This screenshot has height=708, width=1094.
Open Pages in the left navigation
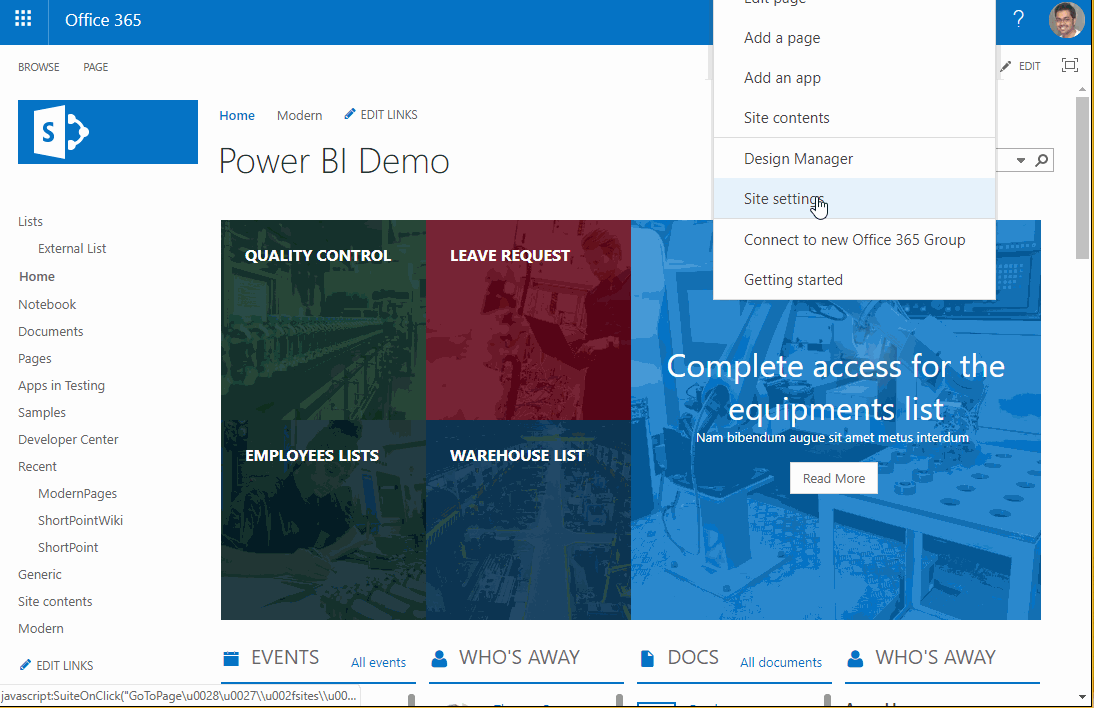click(x=35, y=359)
